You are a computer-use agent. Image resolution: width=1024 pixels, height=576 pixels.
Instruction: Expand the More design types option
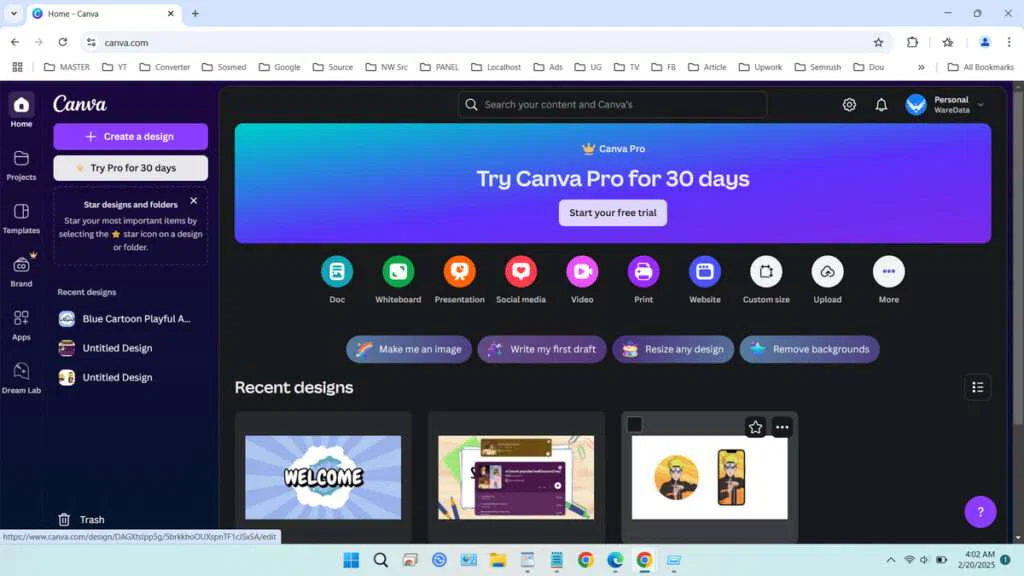coord(888,272)
